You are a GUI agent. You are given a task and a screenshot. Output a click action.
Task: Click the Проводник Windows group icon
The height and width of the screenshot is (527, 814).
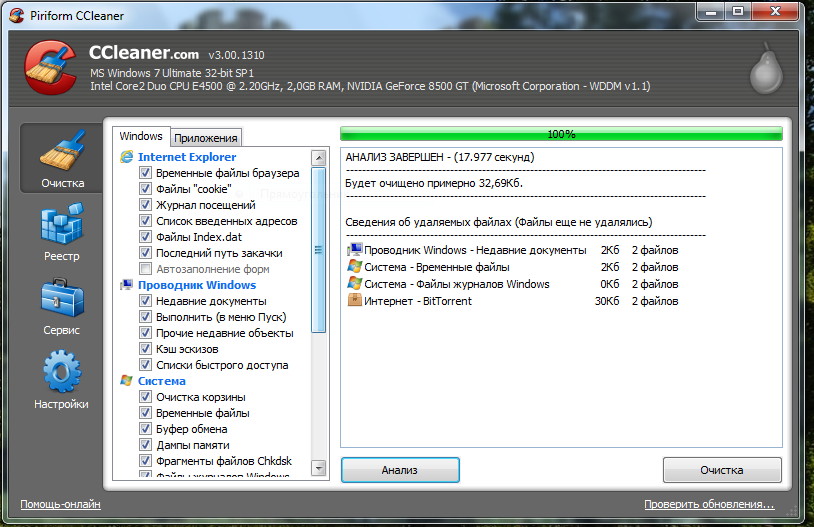(126, 285)
